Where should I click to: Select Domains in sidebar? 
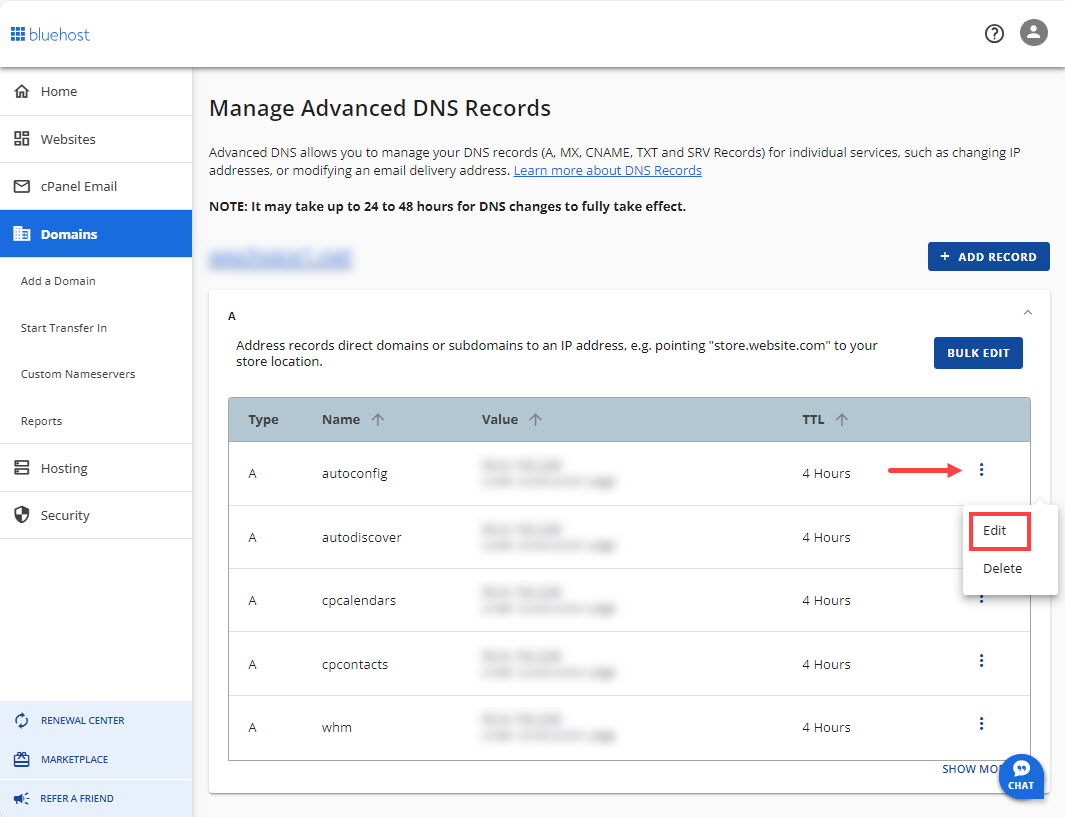coord(96,234)
